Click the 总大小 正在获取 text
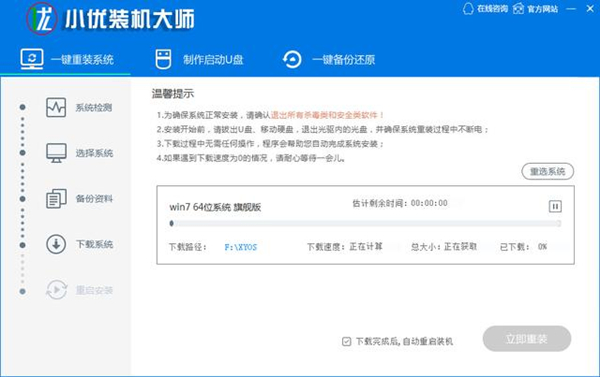Image resolution: width=600 pixels, height=377 pixels. (444, 246)
